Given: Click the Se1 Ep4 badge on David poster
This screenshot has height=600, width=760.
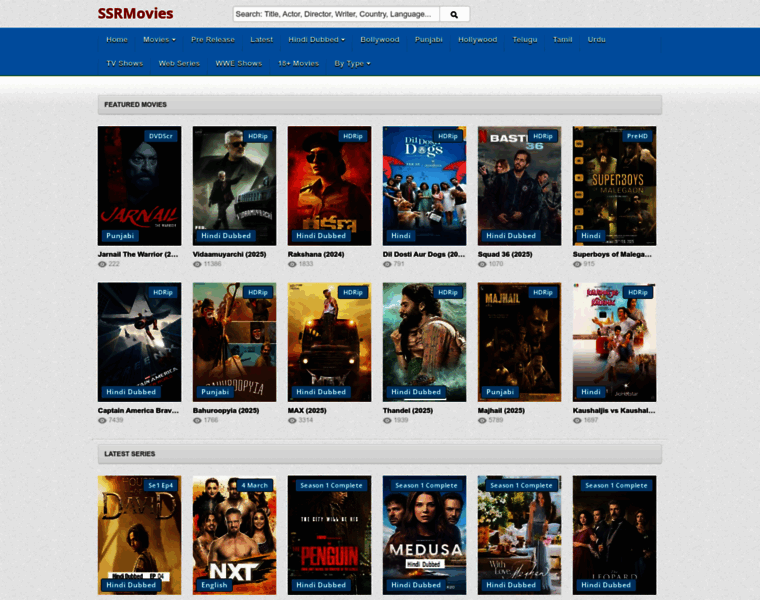Looking at the screenshot, I should 160,486.
